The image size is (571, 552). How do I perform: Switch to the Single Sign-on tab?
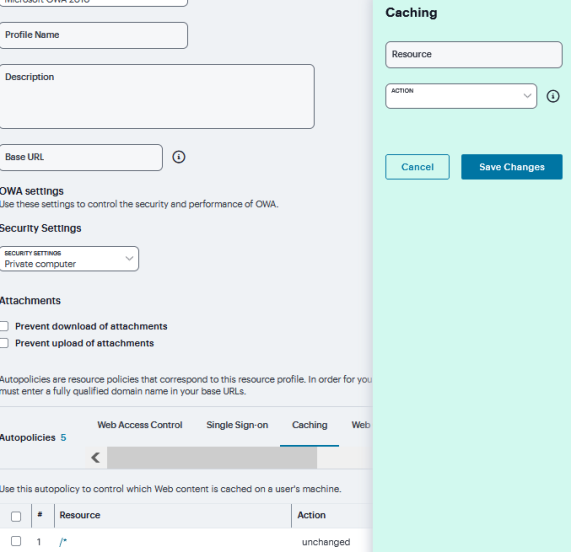(x=237, y=425)
